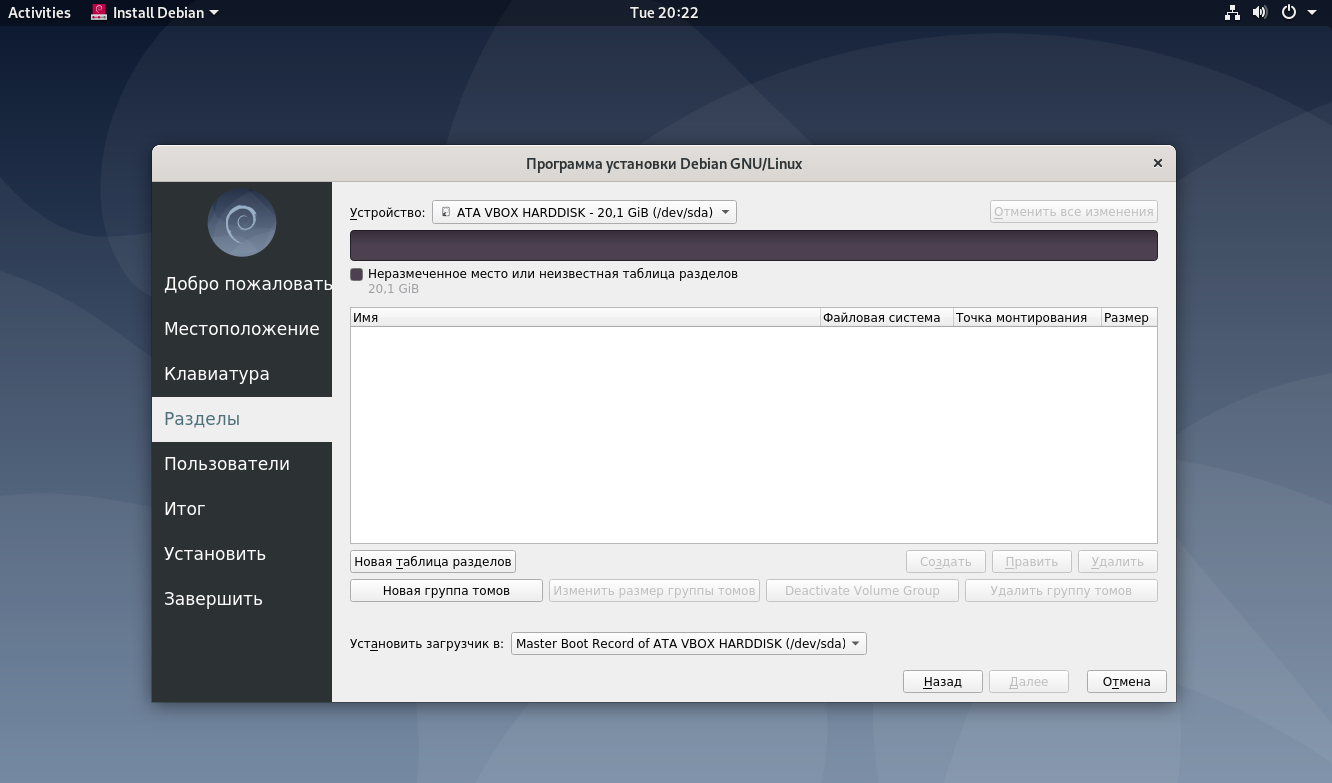Click Удалить группу томов button
The width and height of the screenshot is (1332, 783).
pyautogui.click(x=1061, y=590)
